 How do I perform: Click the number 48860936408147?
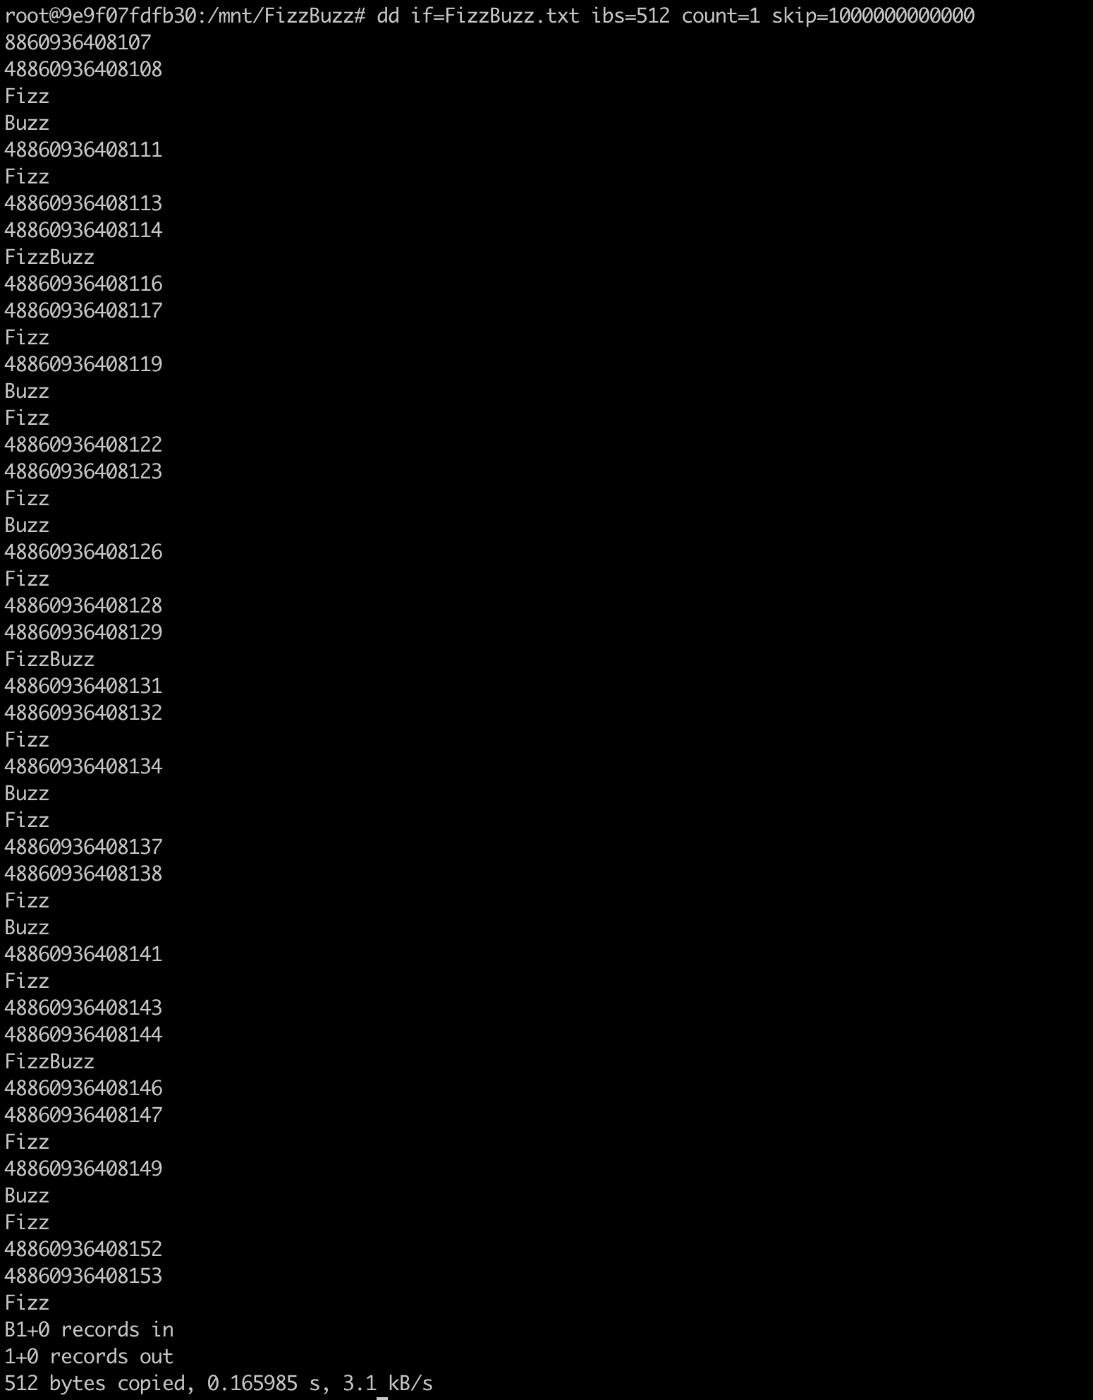(x=83, y=1115)
